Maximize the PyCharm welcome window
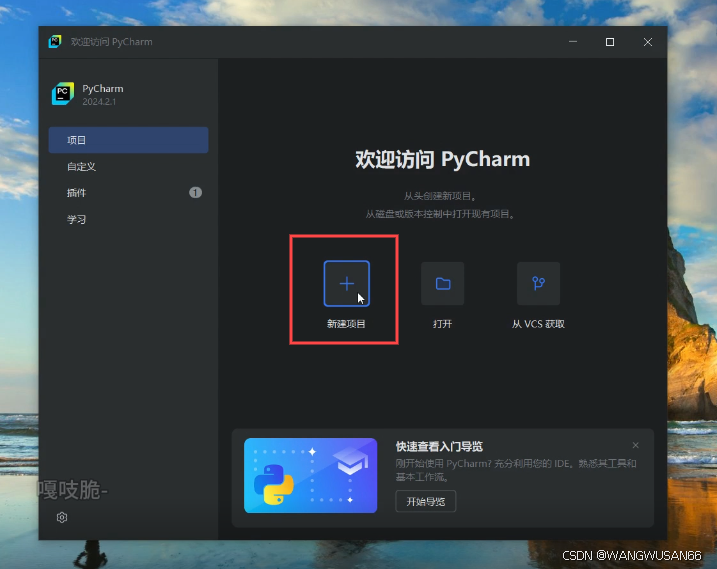 coord(610,42)
